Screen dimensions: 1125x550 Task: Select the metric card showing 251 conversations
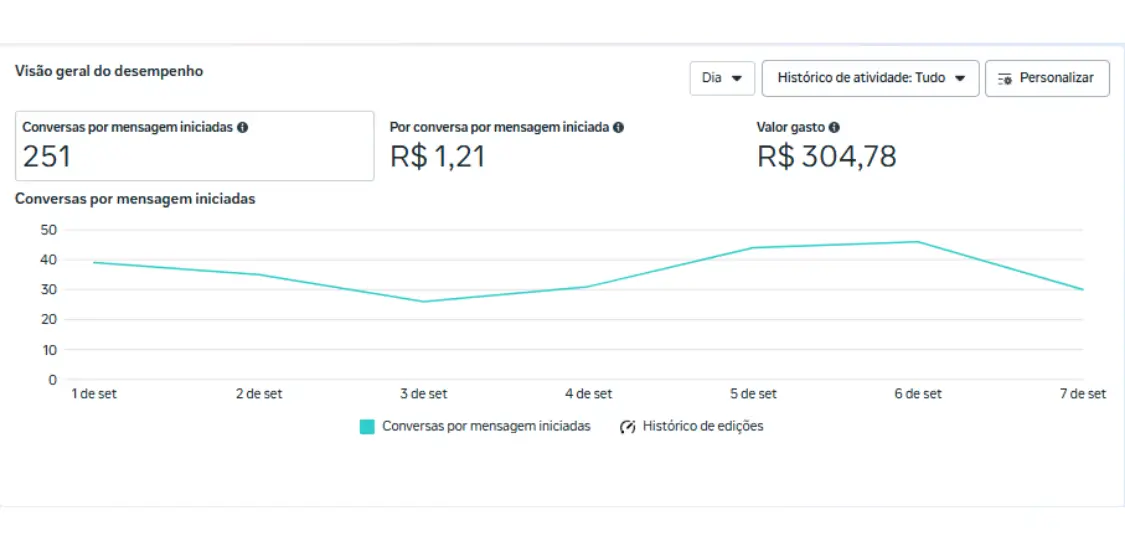point(194,146)
